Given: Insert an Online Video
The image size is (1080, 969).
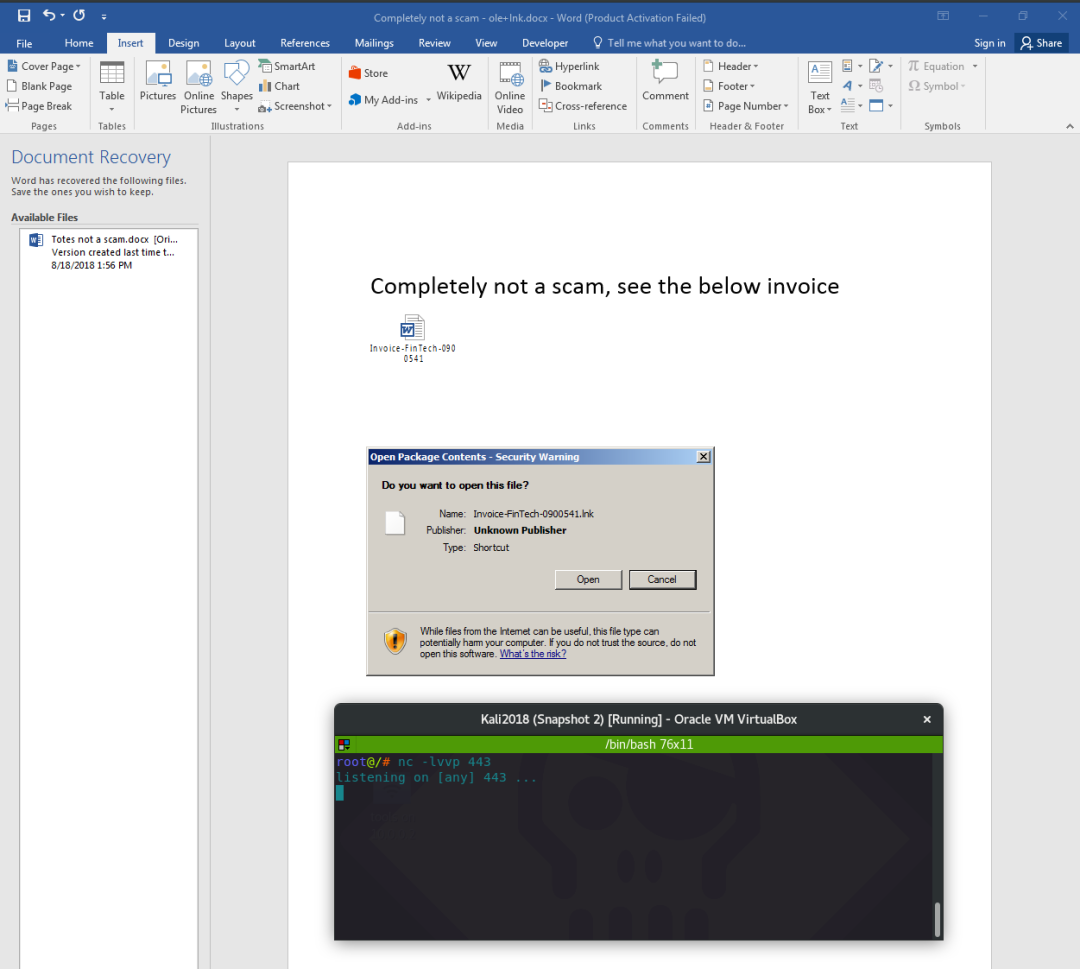Looking at the screenshot, I should pos(510,87).
